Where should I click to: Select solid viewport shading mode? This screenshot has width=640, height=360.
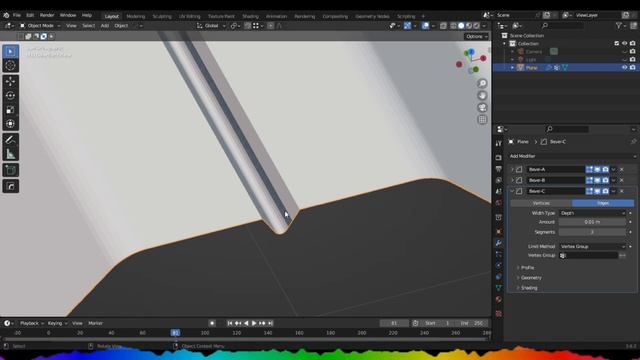coord(461,26)
